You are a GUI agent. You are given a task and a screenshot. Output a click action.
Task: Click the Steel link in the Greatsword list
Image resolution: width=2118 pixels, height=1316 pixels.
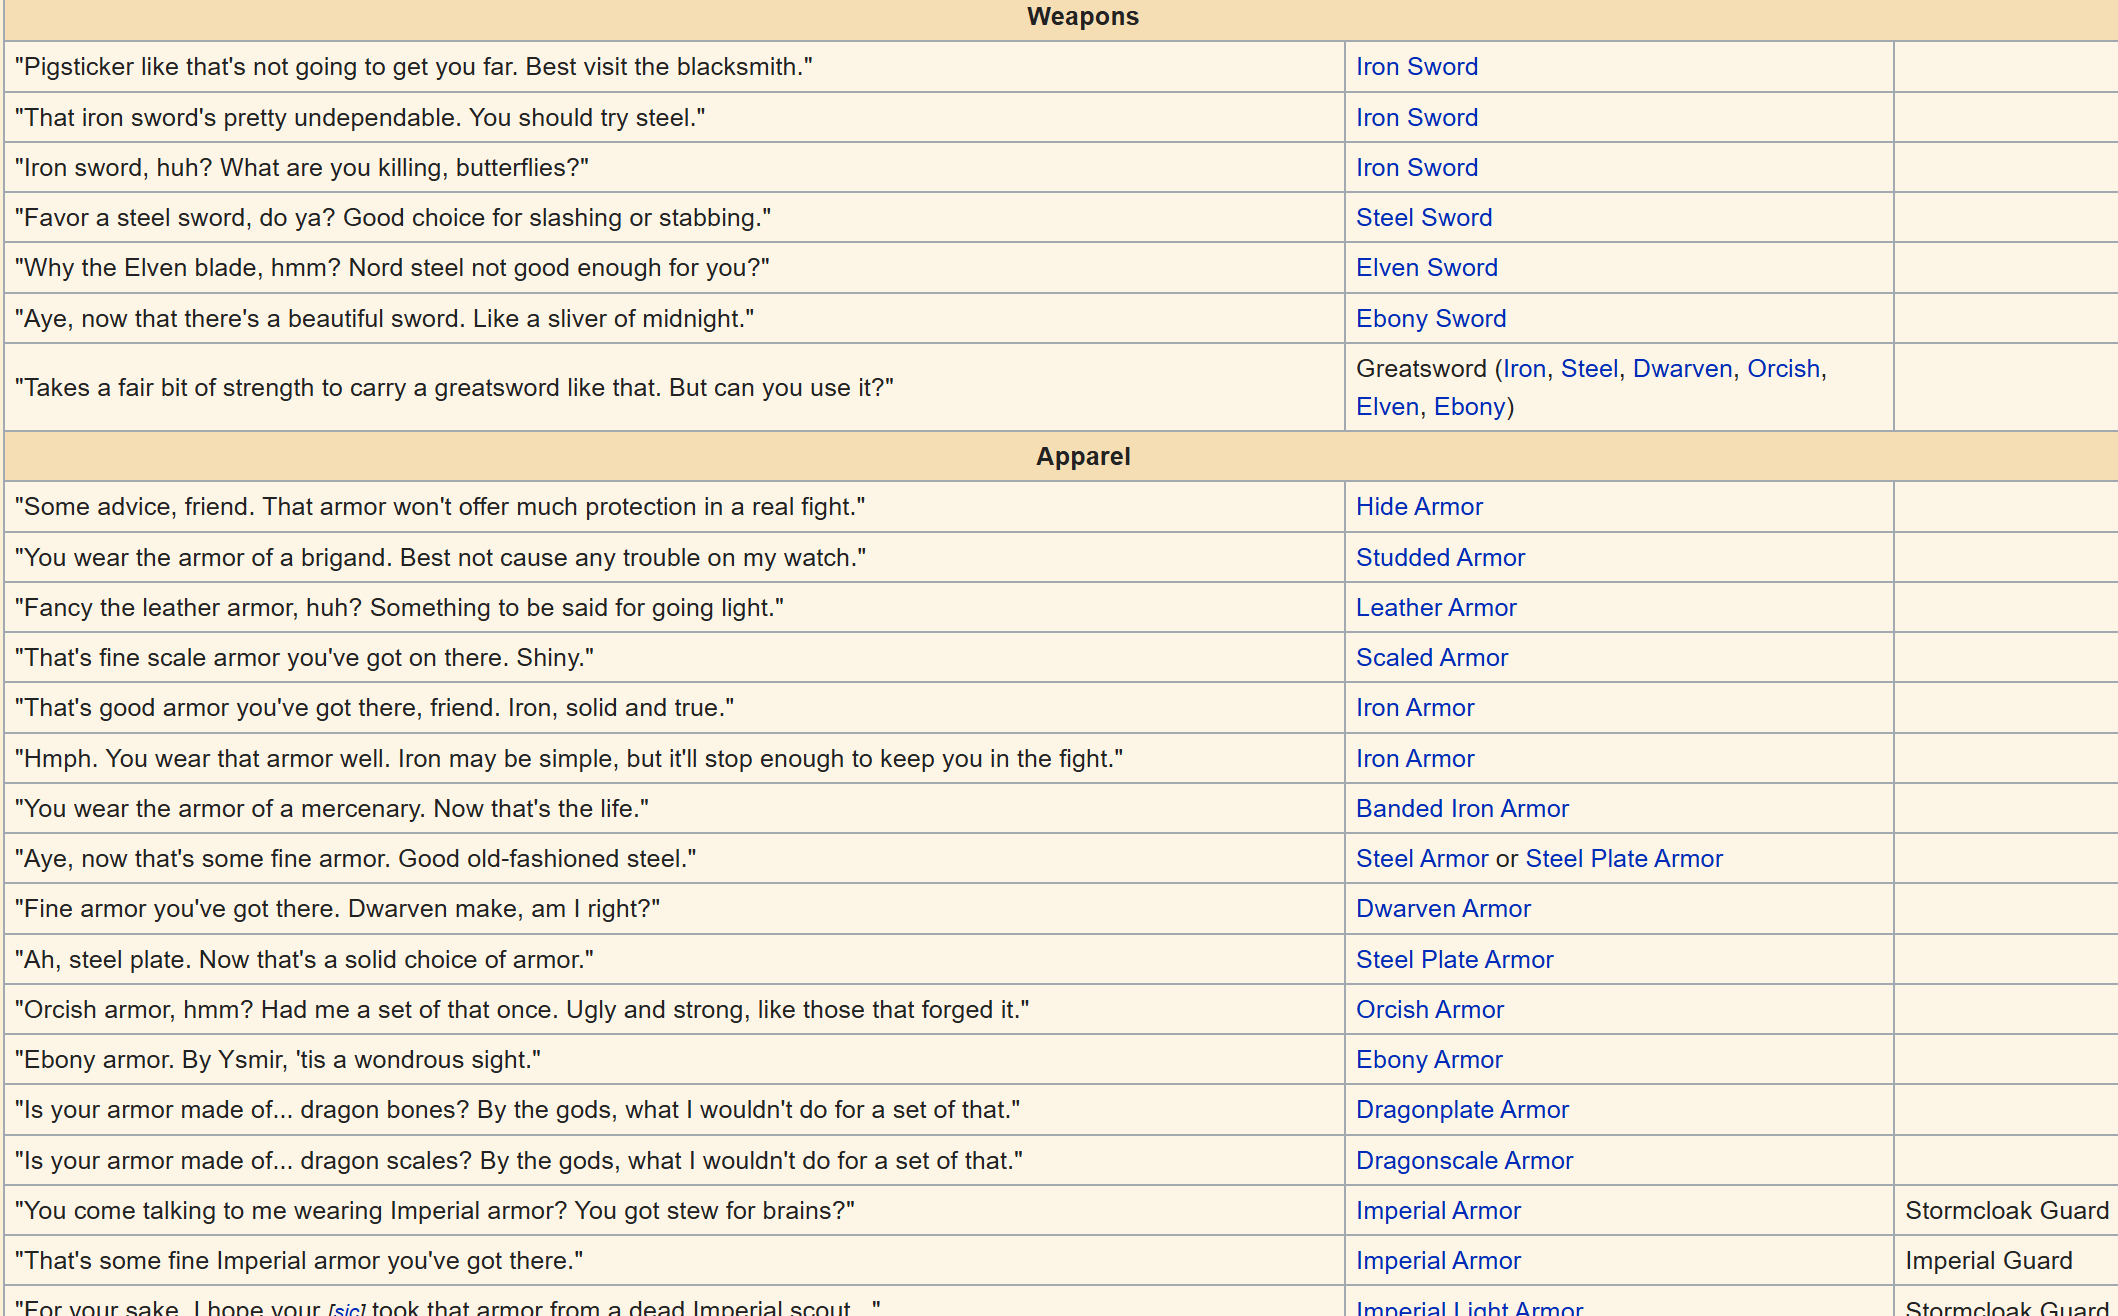(1589, 369)
